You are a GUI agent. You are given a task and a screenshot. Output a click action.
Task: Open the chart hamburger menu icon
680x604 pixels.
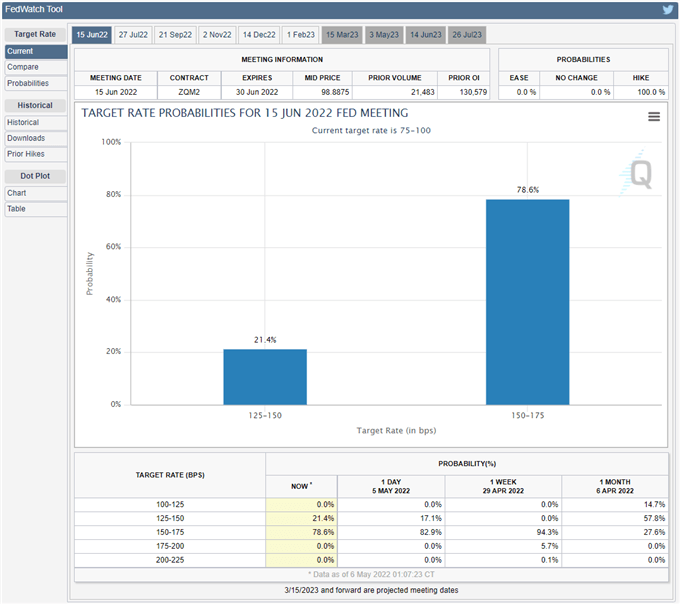[654, 116]
